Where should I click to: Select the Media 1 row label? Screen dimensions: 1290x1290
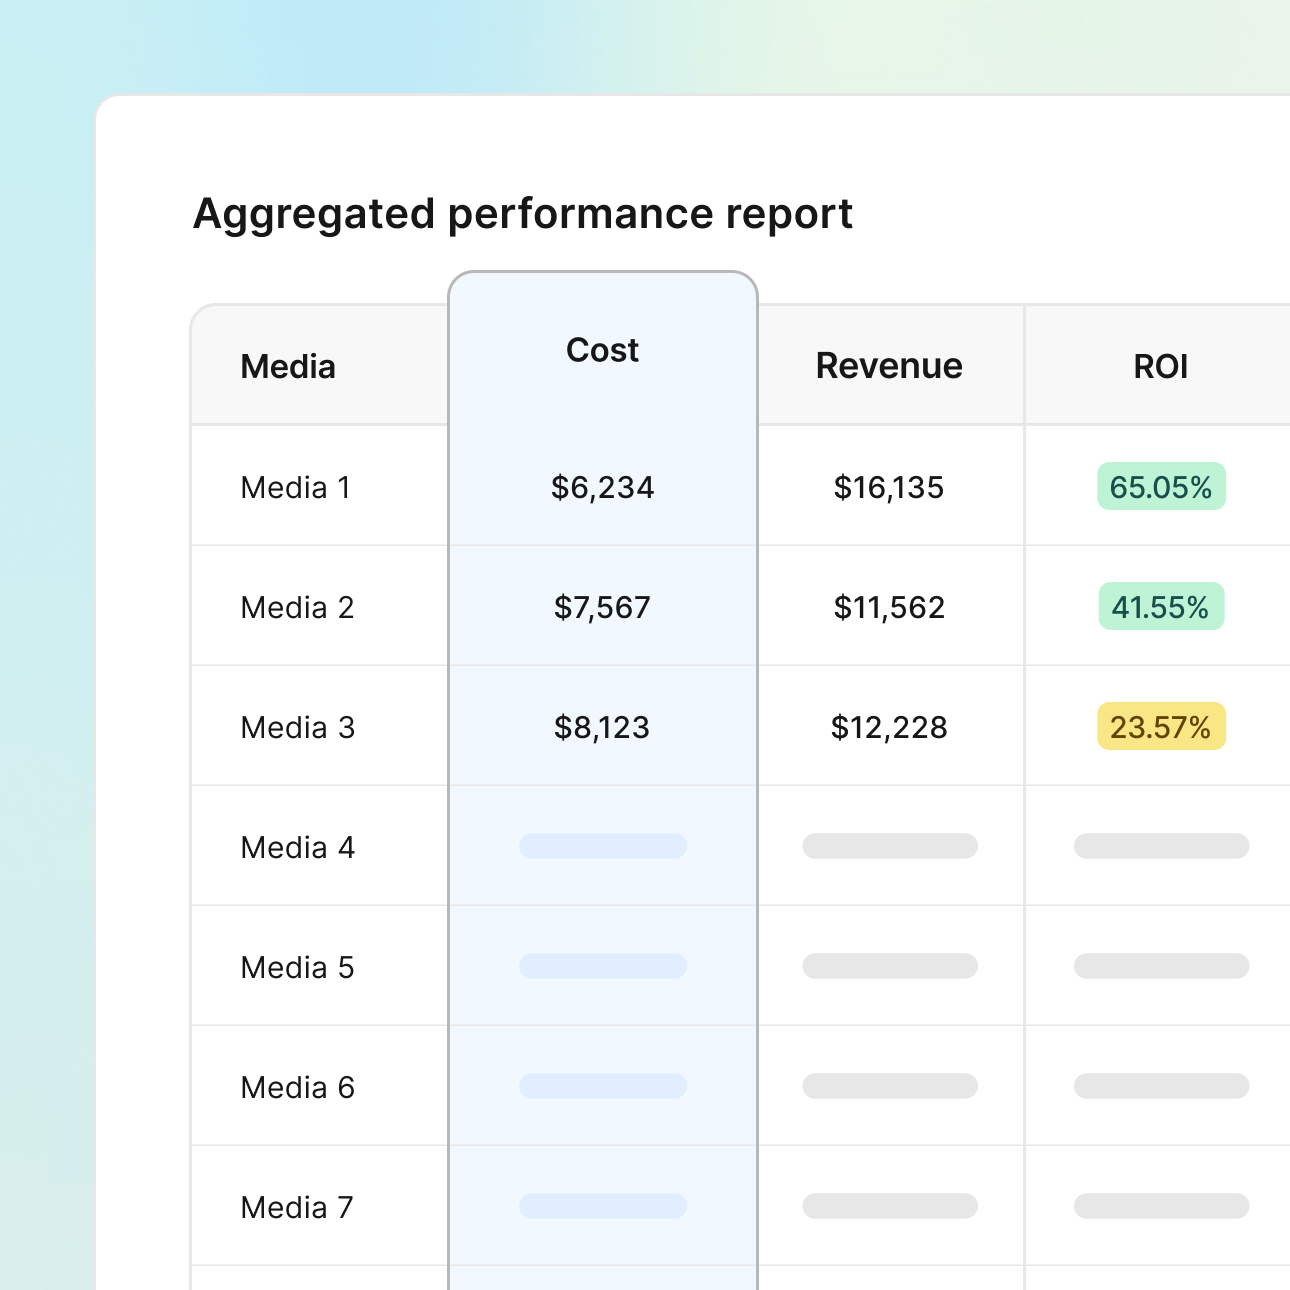point(295,487)
